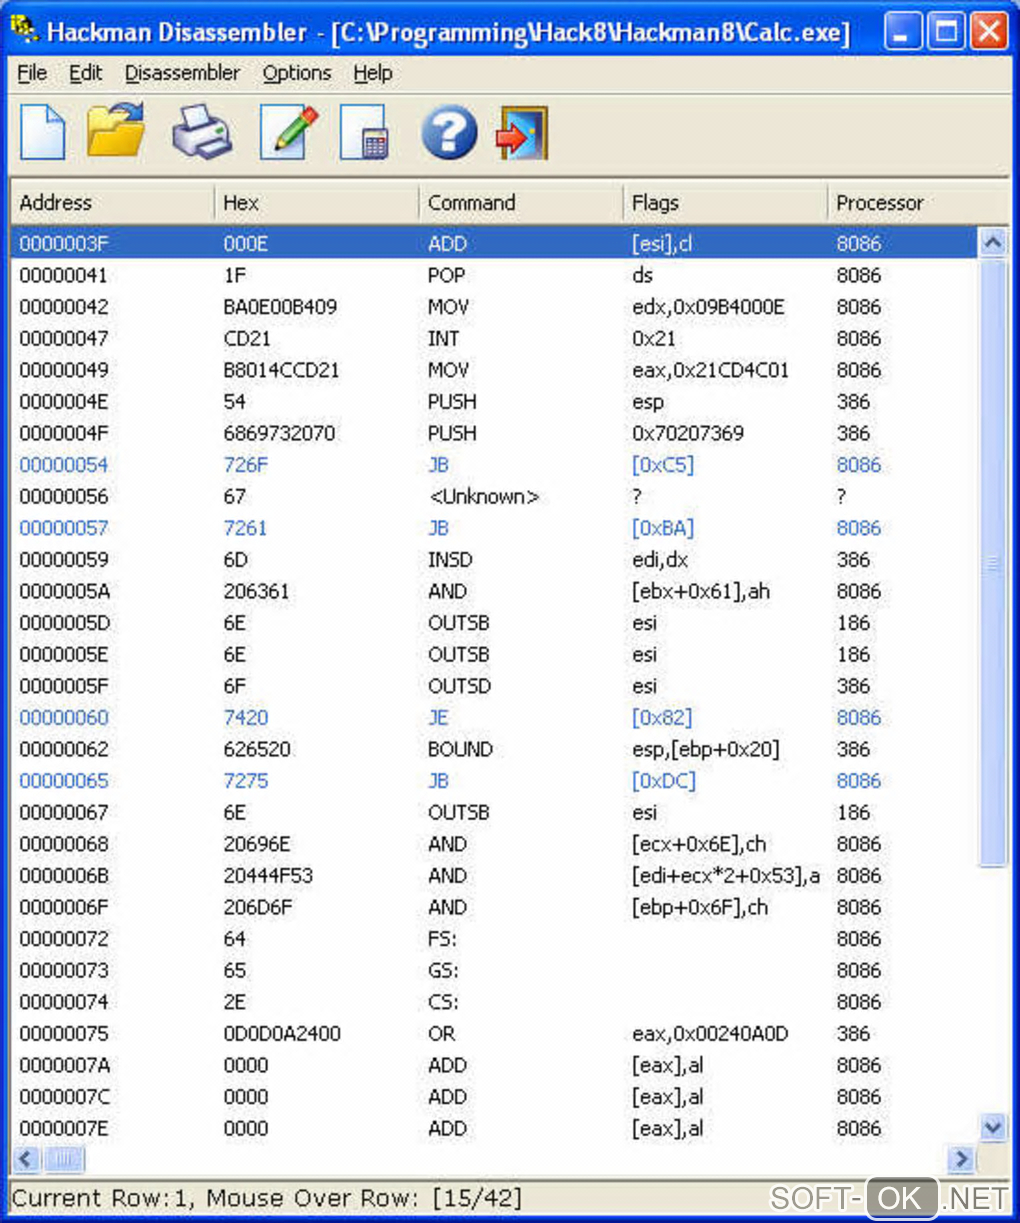Open the calculator document toolbar icon
The height and width of the screenshot is (1223, 1020).
click(x=364, y=134)
